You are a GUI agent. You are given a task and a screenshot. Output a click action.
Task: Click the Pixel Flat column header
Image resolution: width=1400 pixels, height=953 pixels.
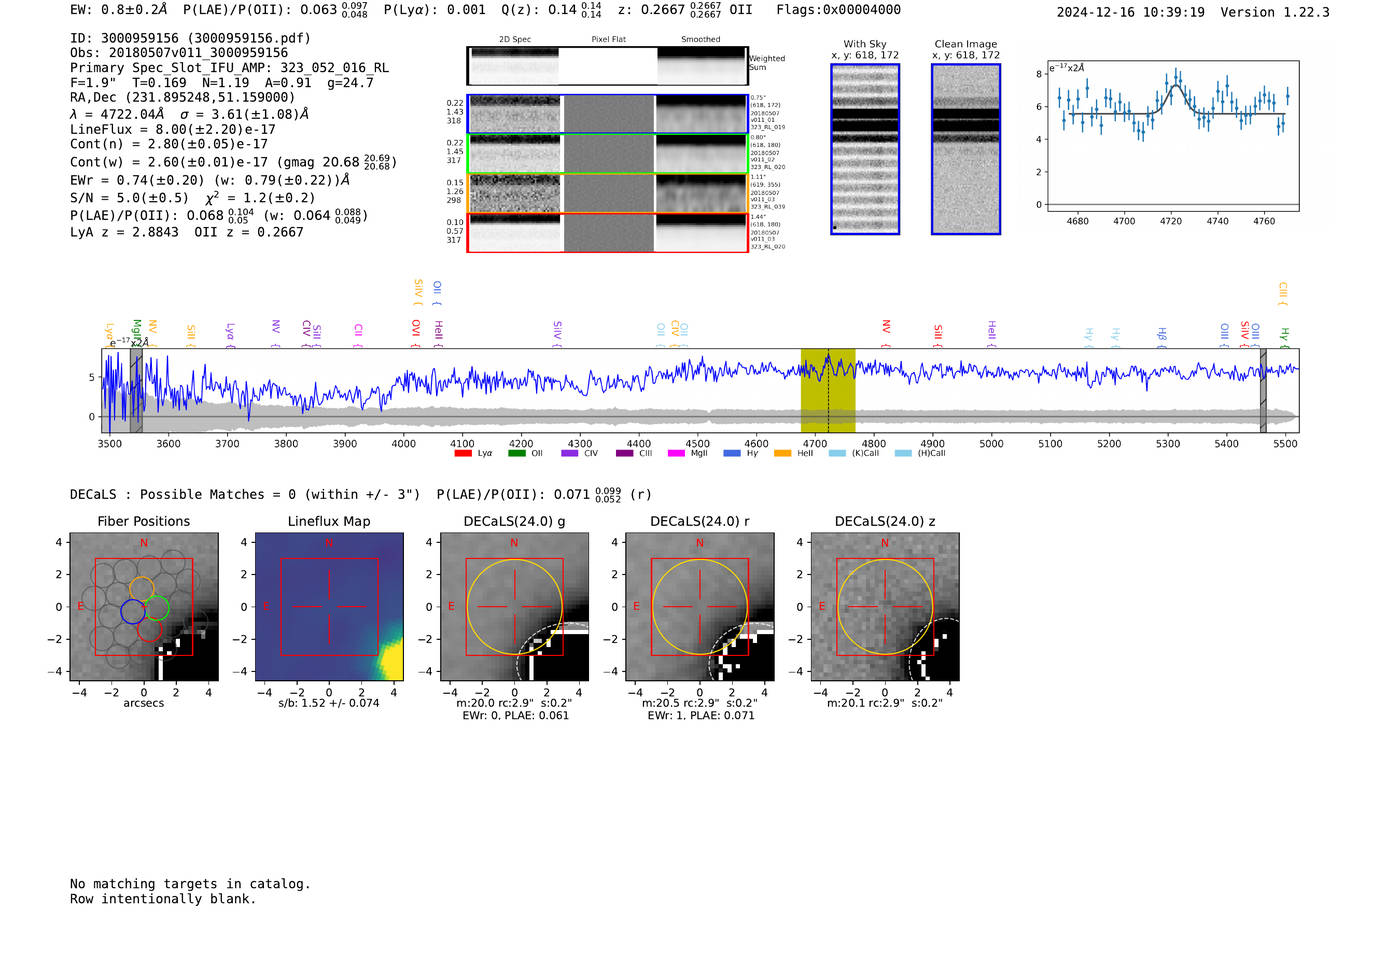pos(608,40)
